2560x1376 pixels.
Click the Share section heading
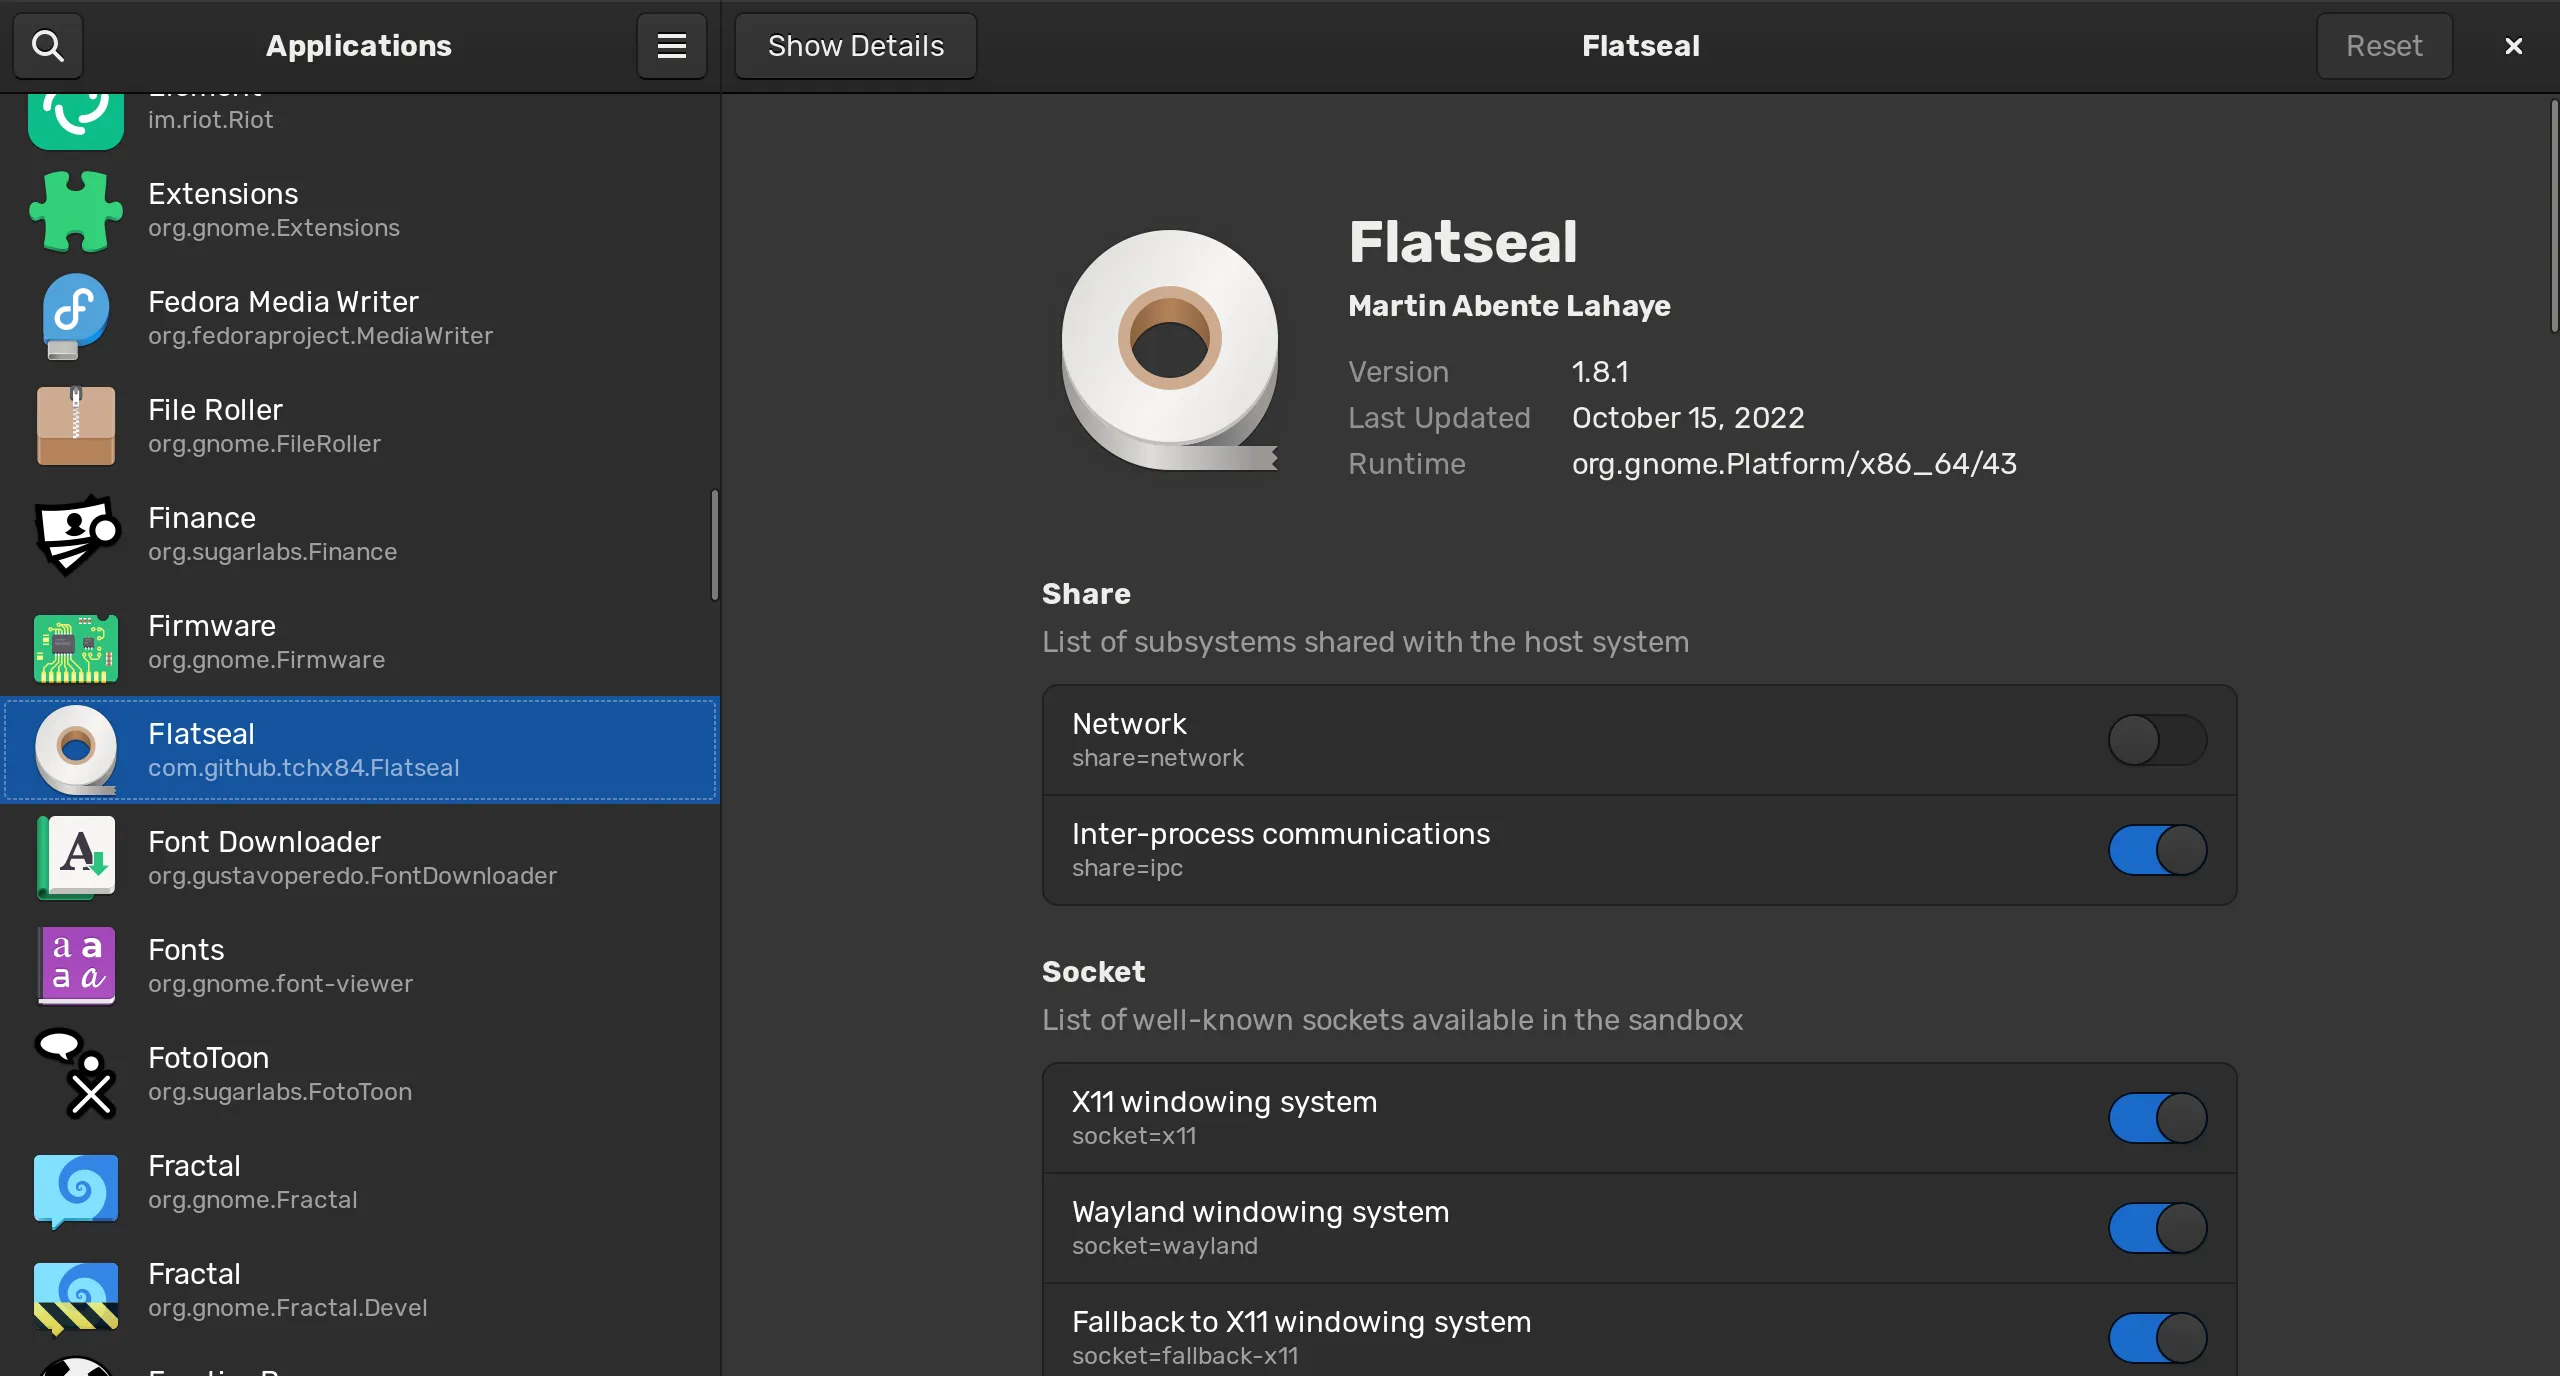tap(1086, 594)
